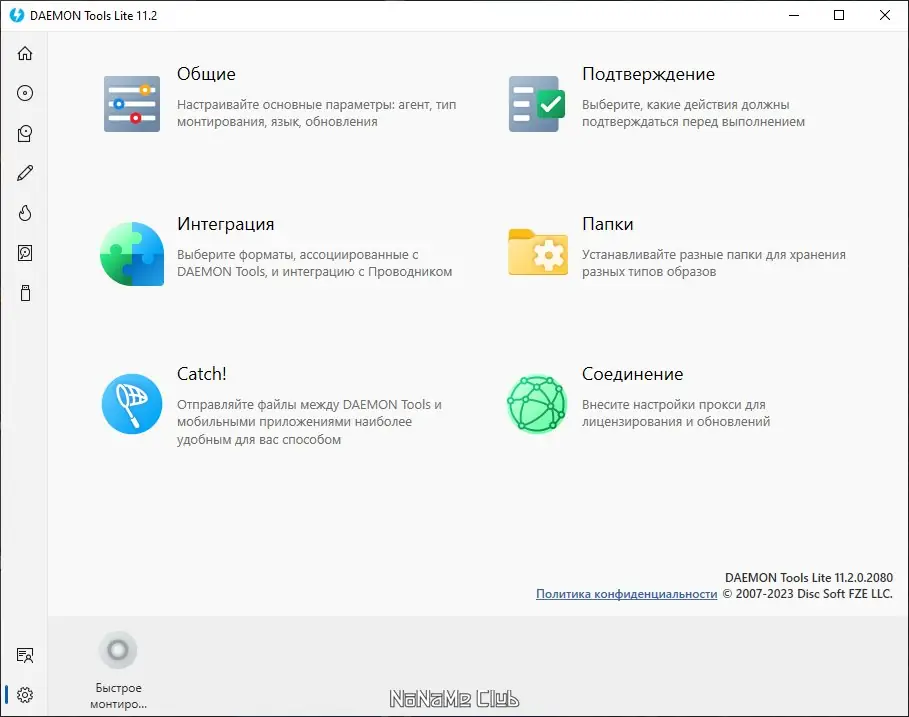The image size is (909, 717).
Task: Select the Settings gear in the sidebar
Action: click(x=25, y=695)
